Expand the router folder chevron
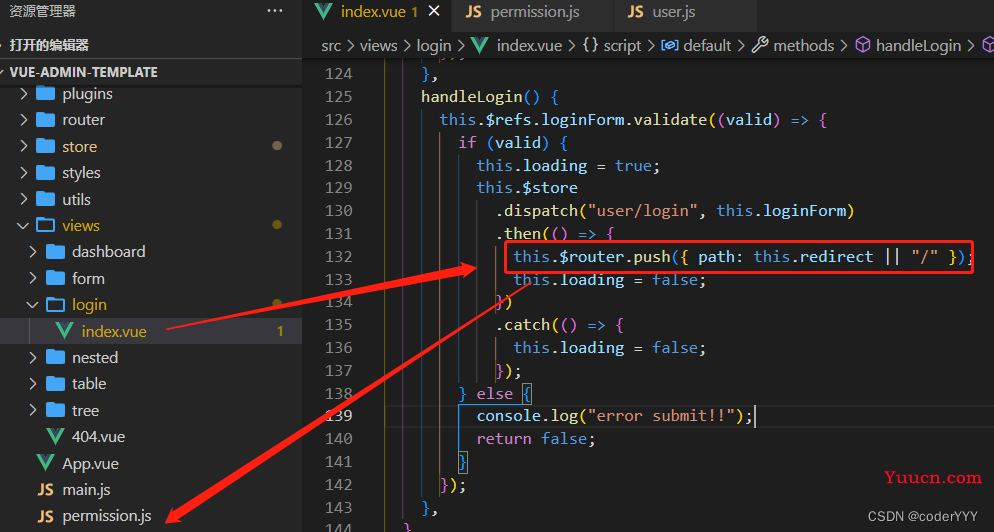Screen dimensions: 994x532 [x=23, y=120]
